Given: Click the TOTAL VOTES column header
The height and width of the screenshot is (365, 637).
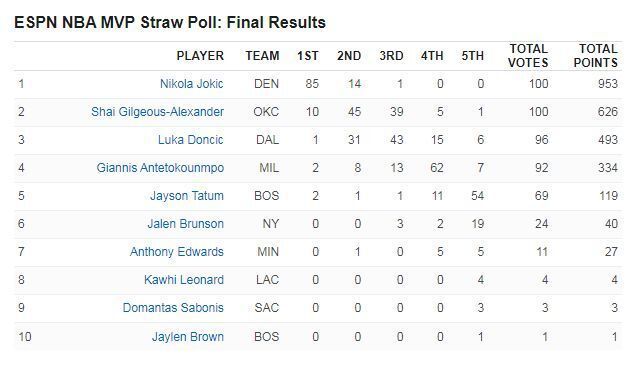Looking at the screenshot, I should click(528, 56).
